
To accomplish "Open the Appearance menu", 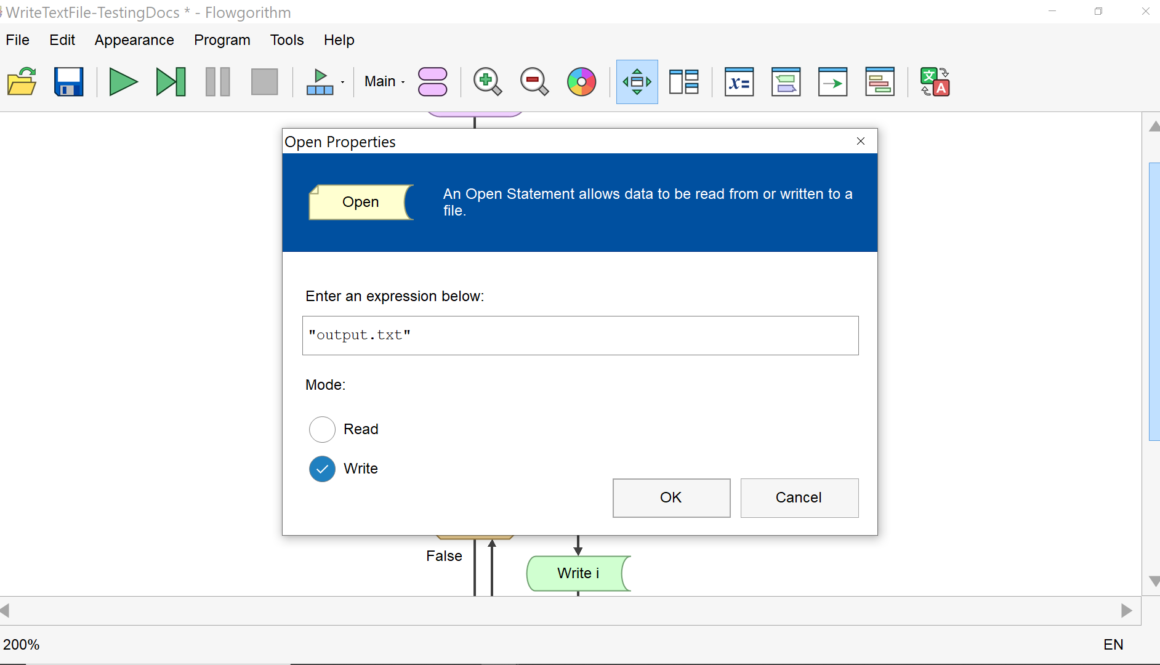I will point(134,40).
